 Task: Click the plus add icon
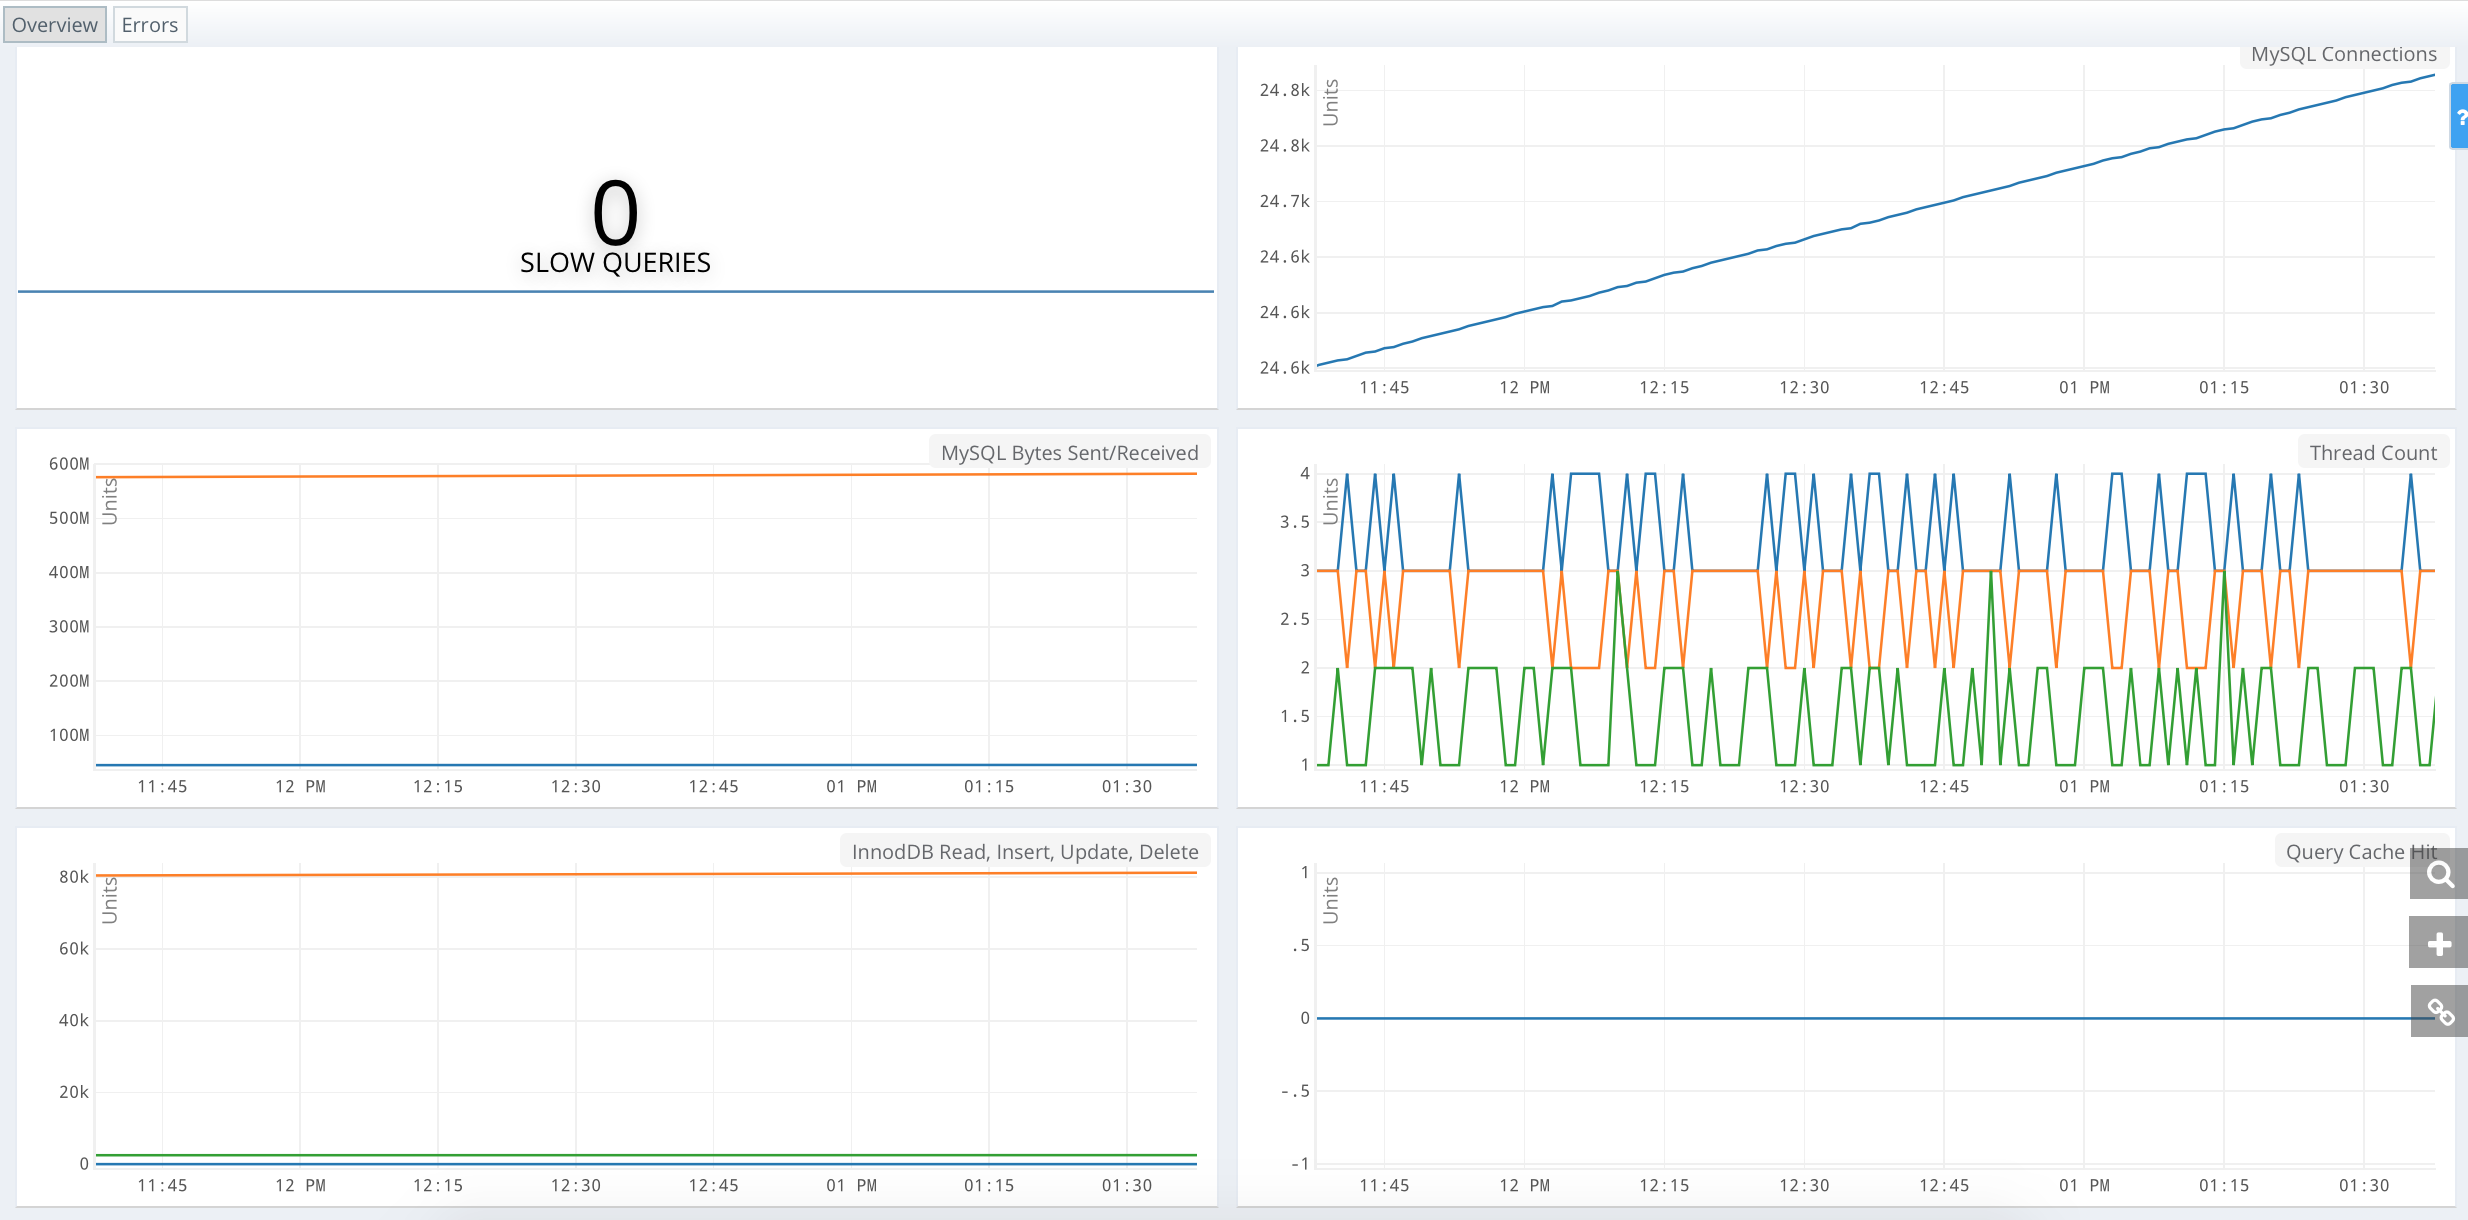2439,943
